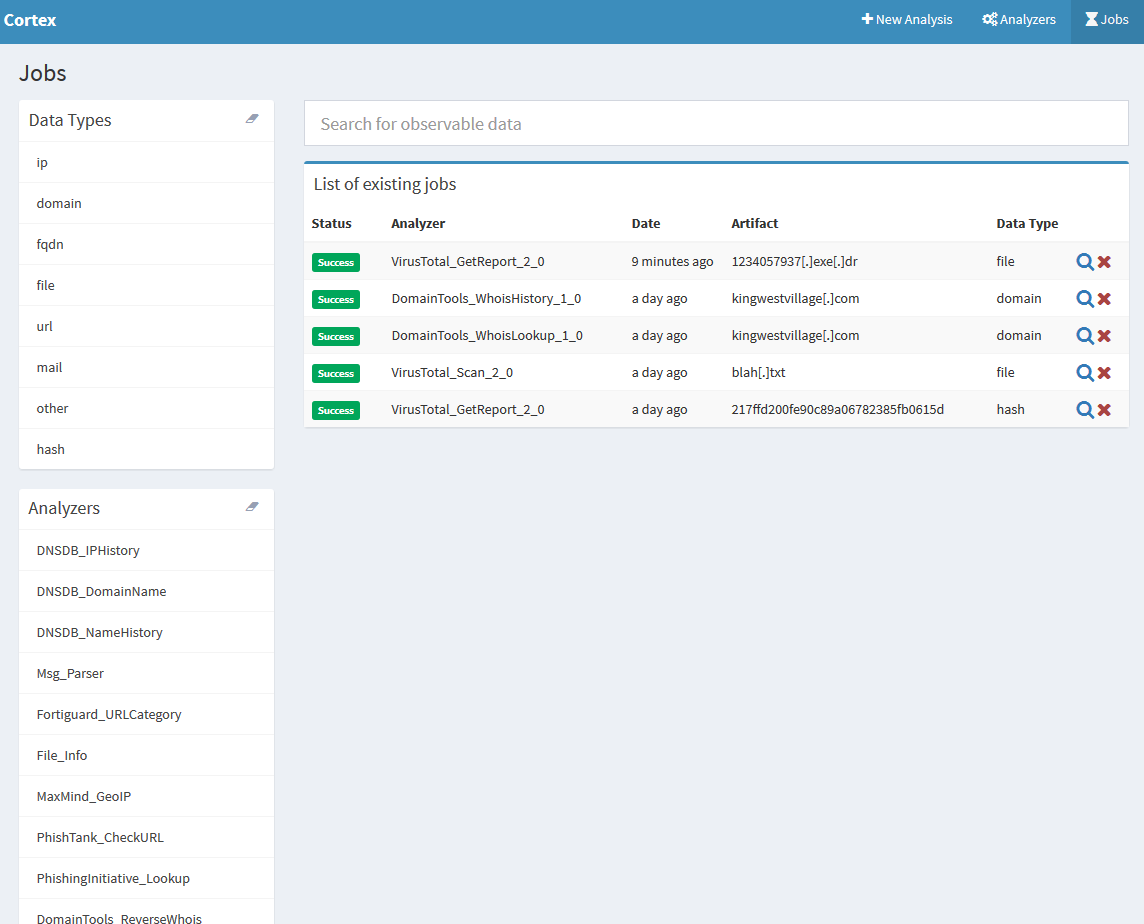Viewport: 1144px width, 924px height.
Task: Filter jobs by domain data type
Action: [59, 204]
